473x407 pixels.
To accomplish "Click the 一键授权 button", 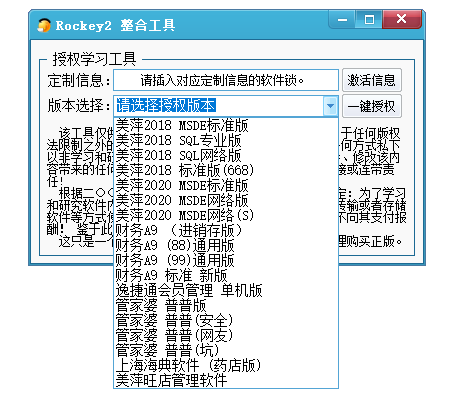I will [x=372, y=106].
